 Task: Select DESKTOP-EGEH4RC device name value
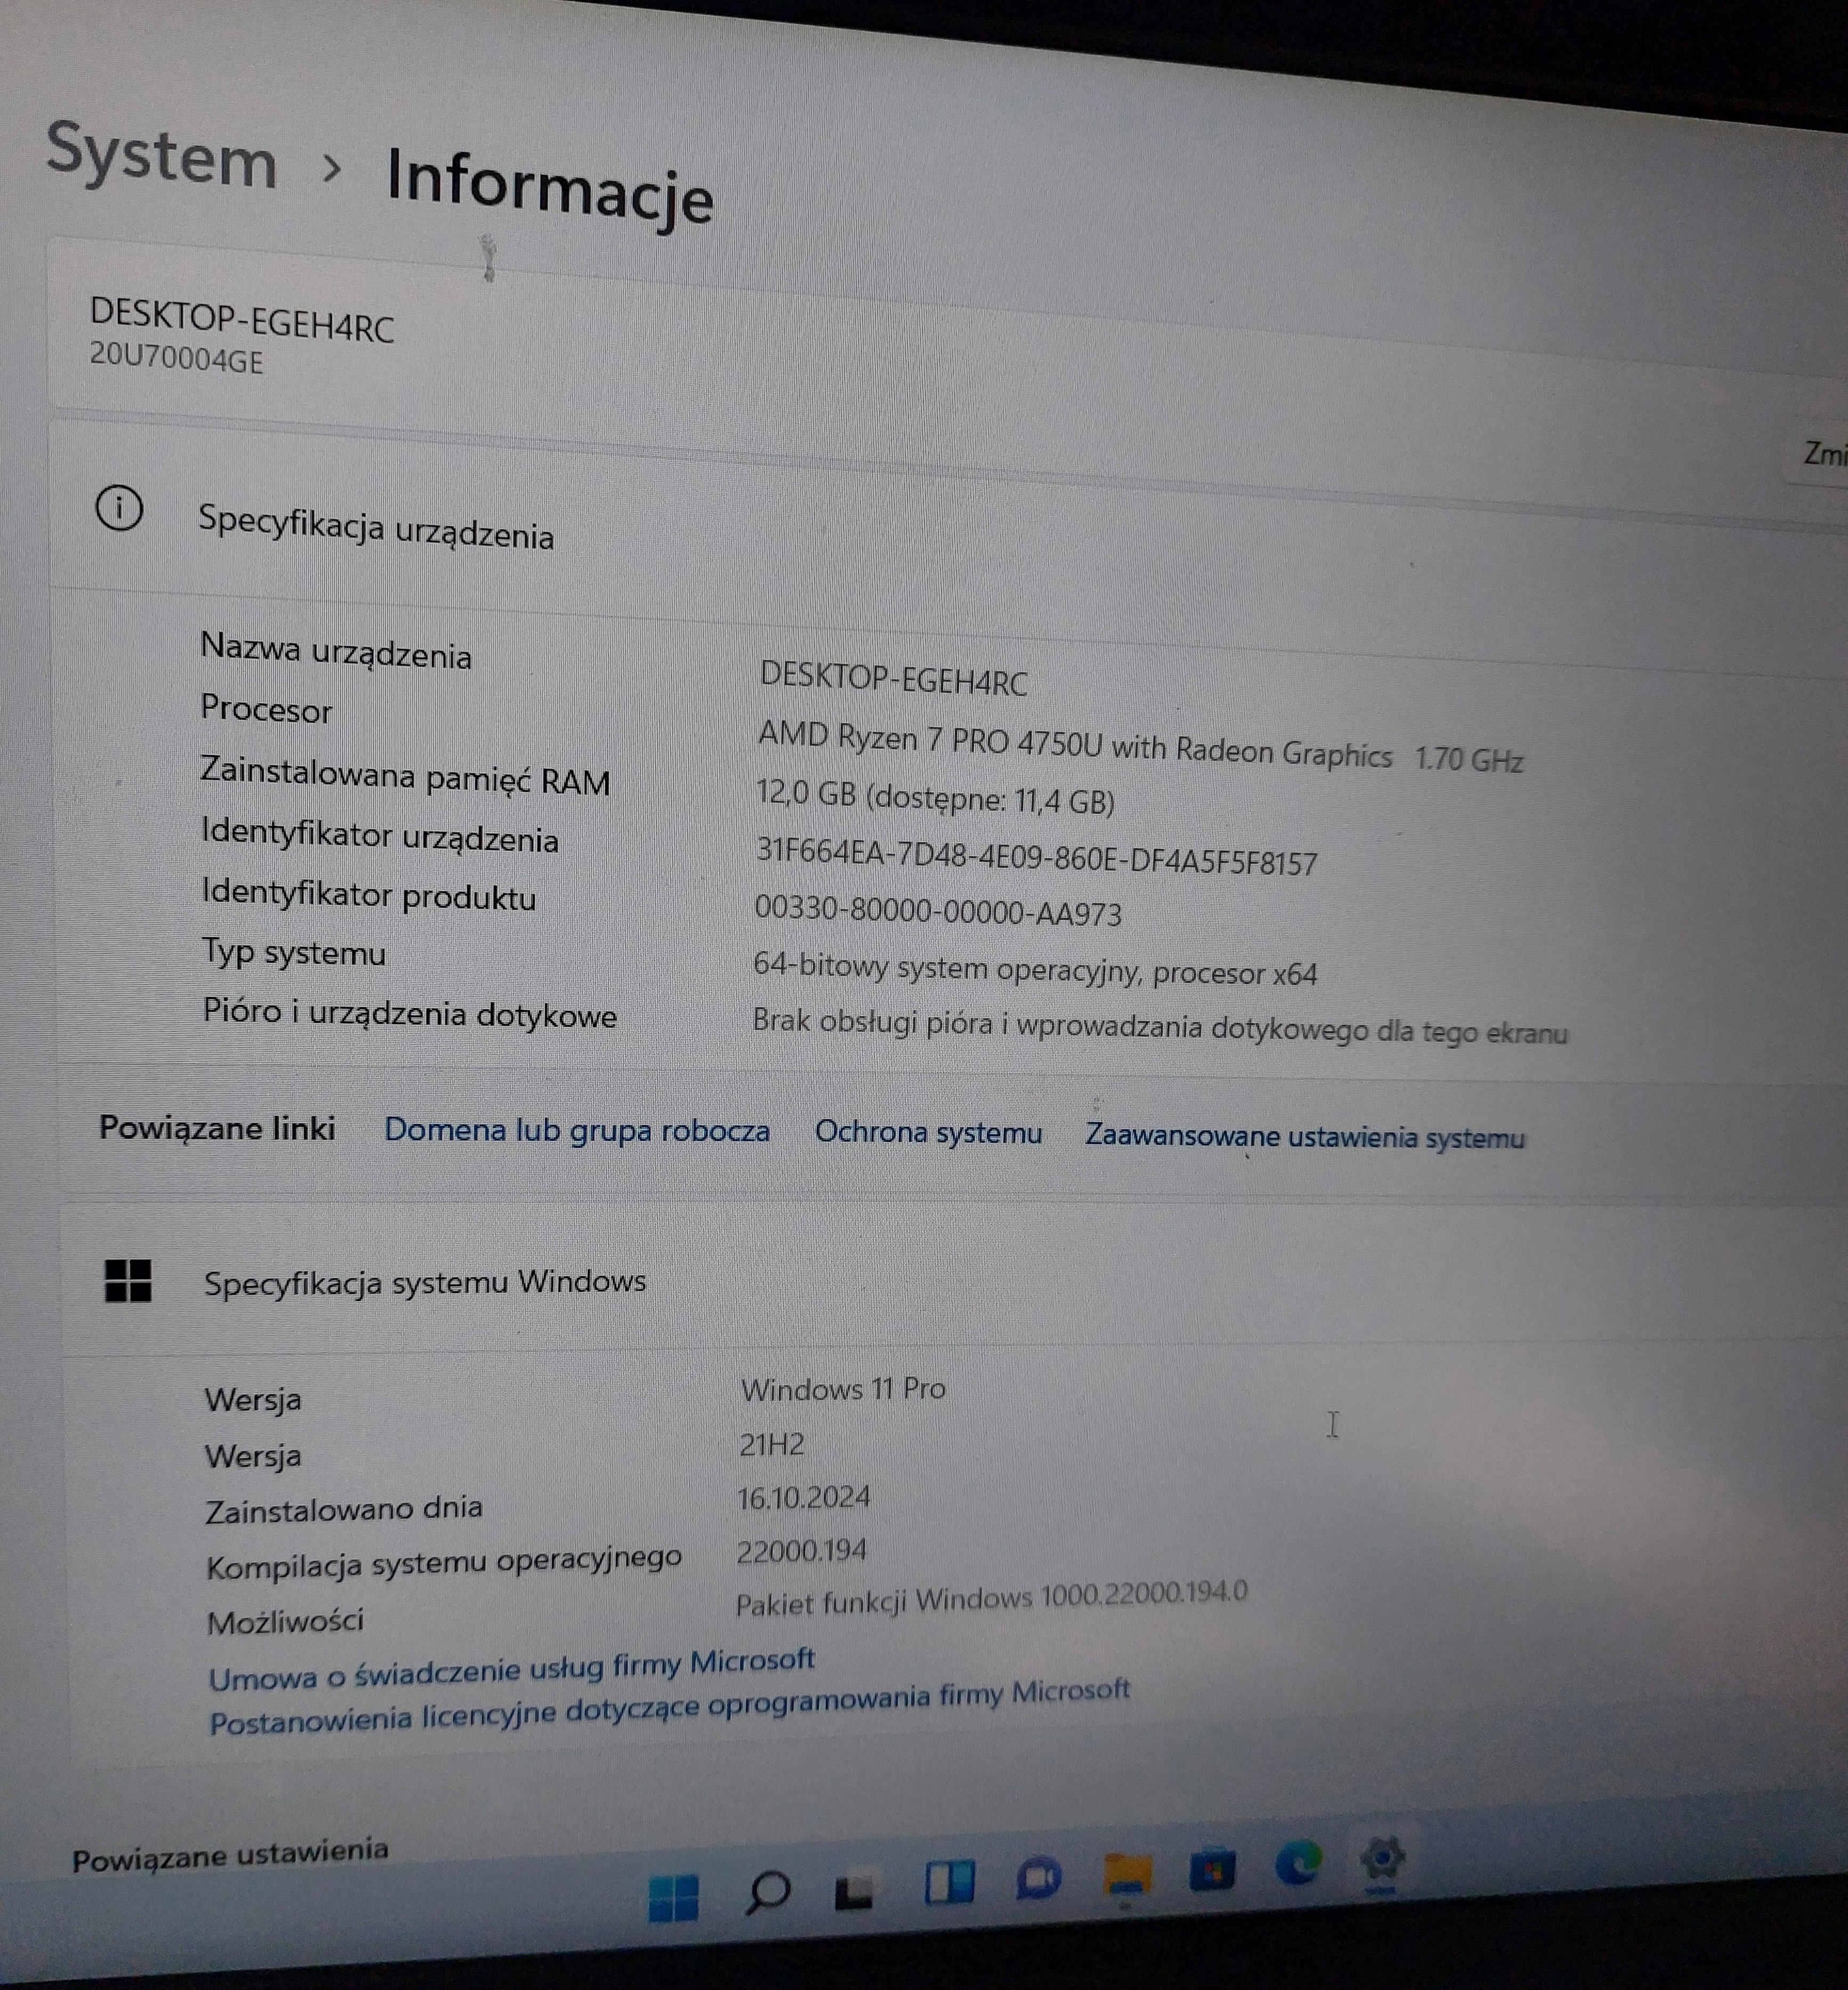click(x=893, y=679)
